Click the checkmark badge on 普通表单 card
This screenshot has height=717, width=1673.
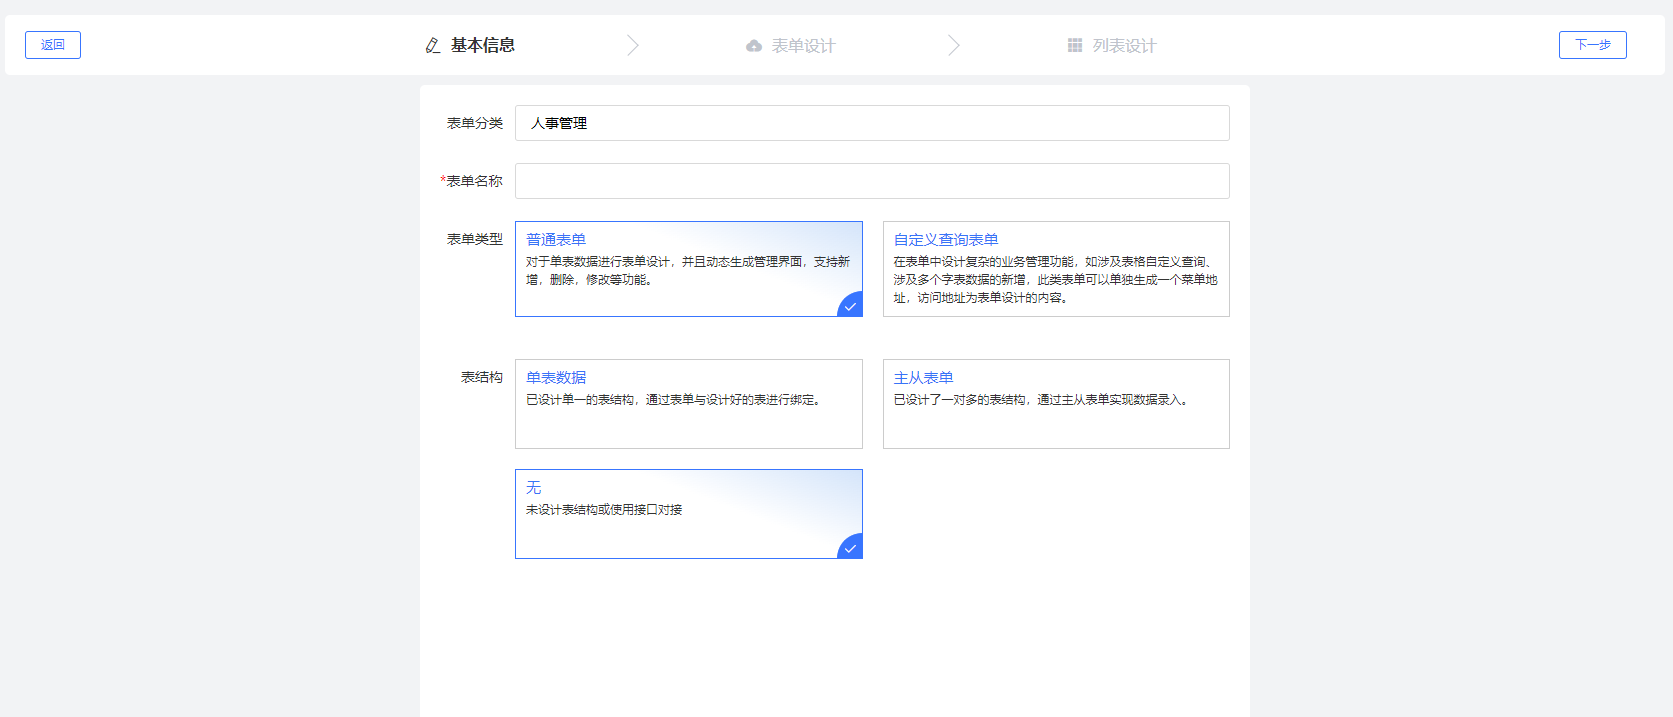click(x=851, y=306)
